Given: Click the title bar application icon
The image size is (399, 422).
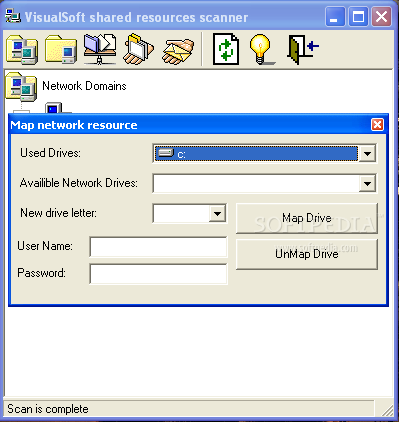Looking at the screenshot, I should tap(14, 17).
